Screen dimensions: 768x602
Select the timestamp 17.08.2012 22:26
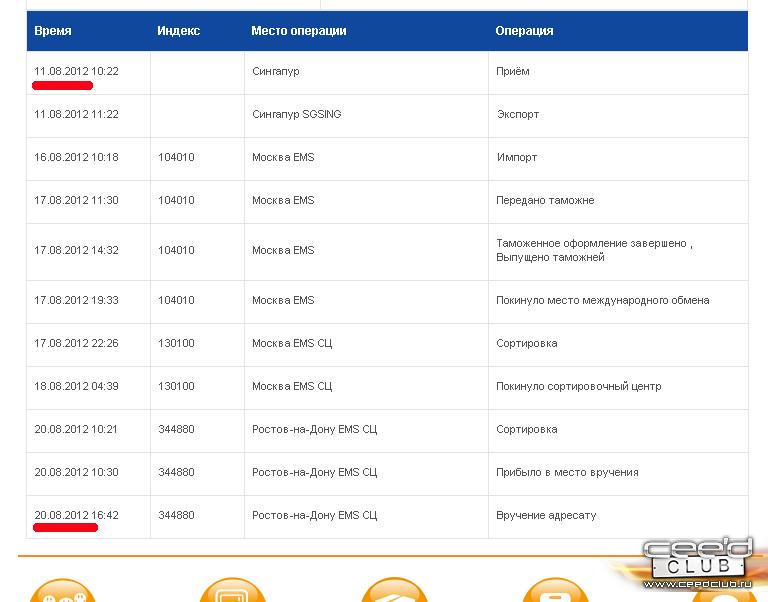point(76,343)
